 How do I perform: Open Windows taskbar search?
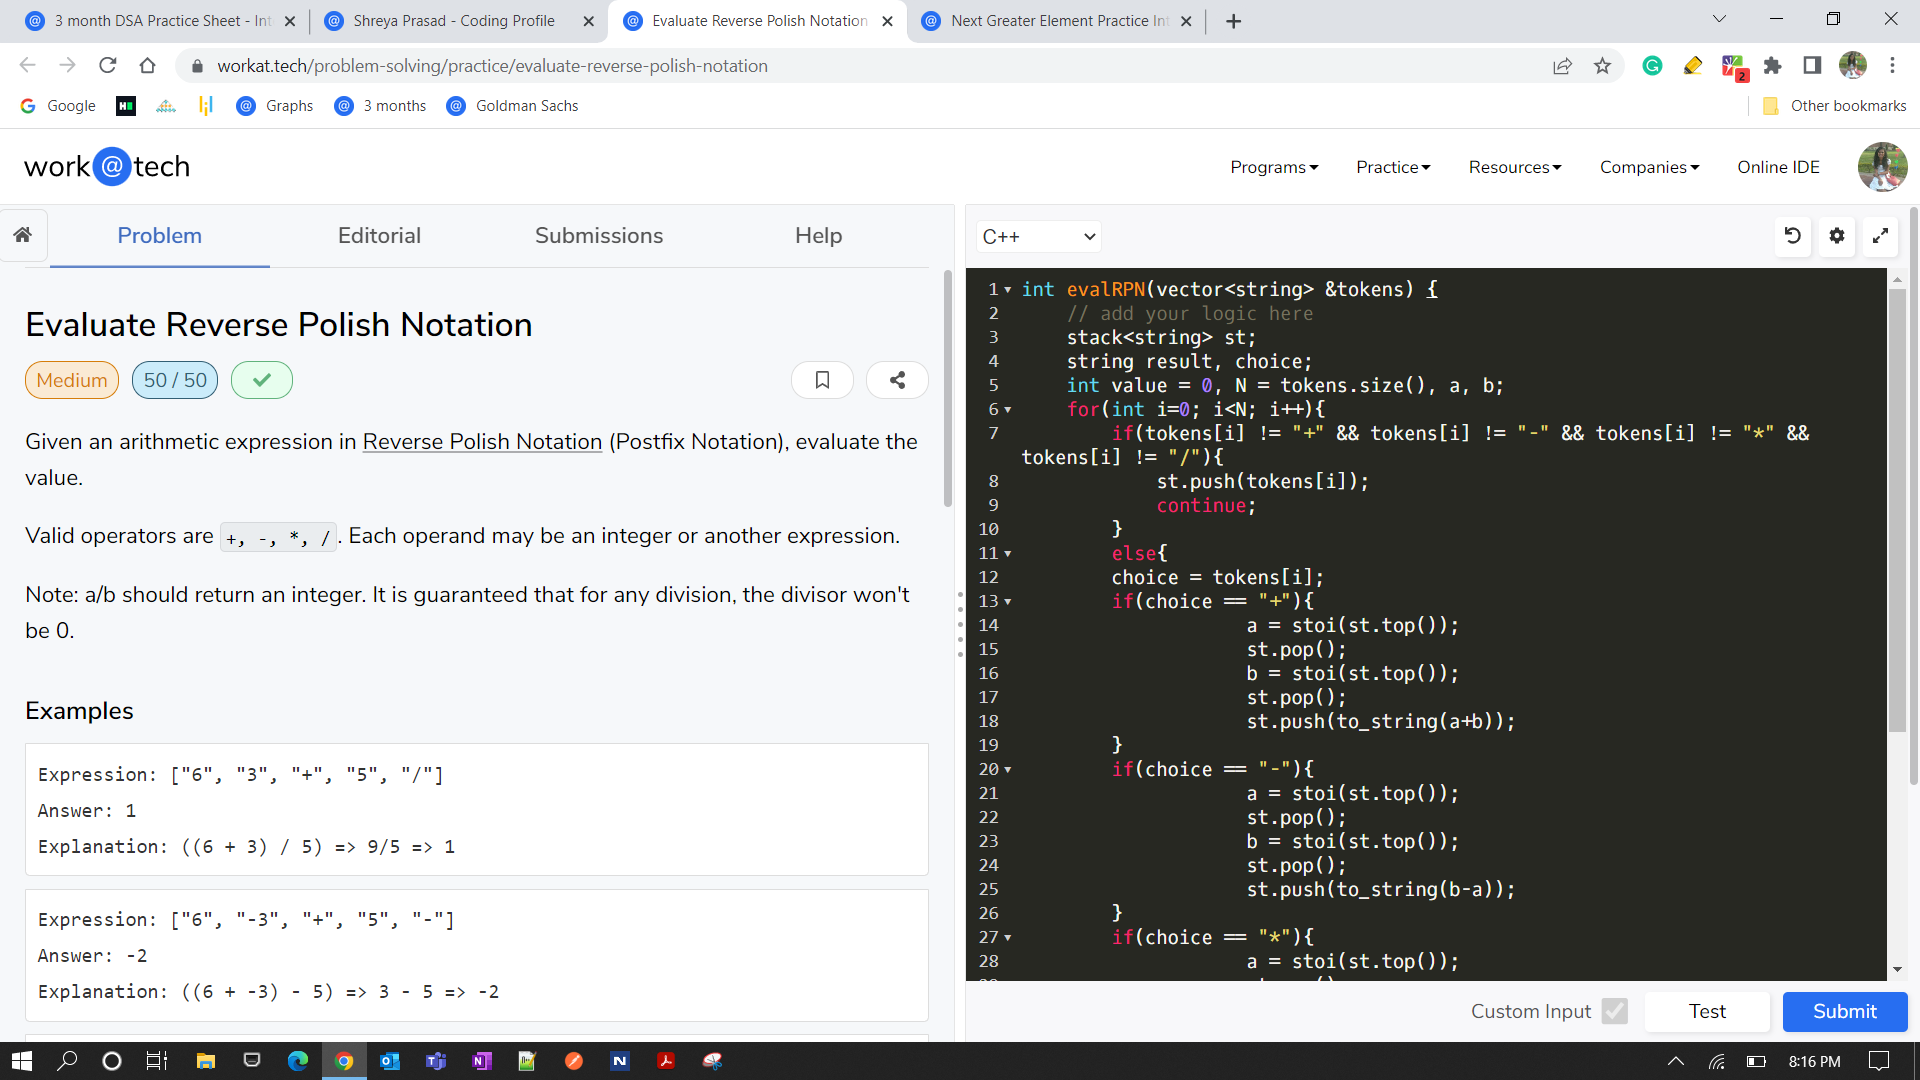tap(68, 1061)
